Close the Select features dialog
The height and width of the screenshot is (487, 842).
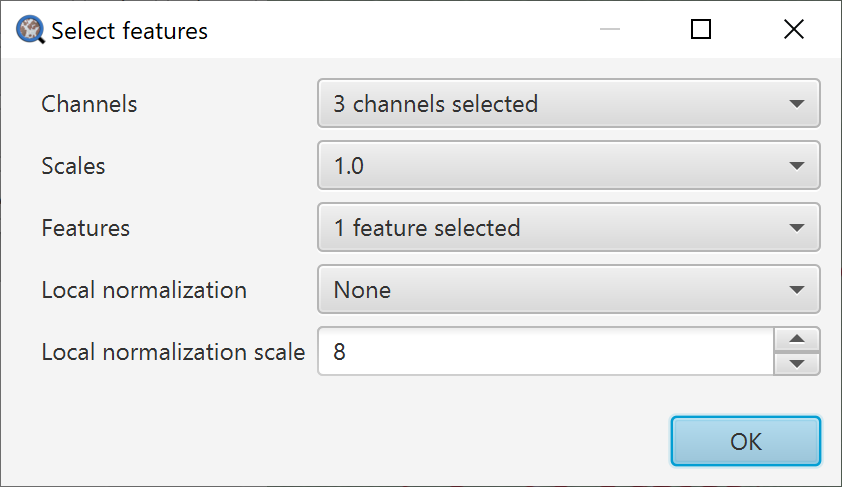click(794, 29)
